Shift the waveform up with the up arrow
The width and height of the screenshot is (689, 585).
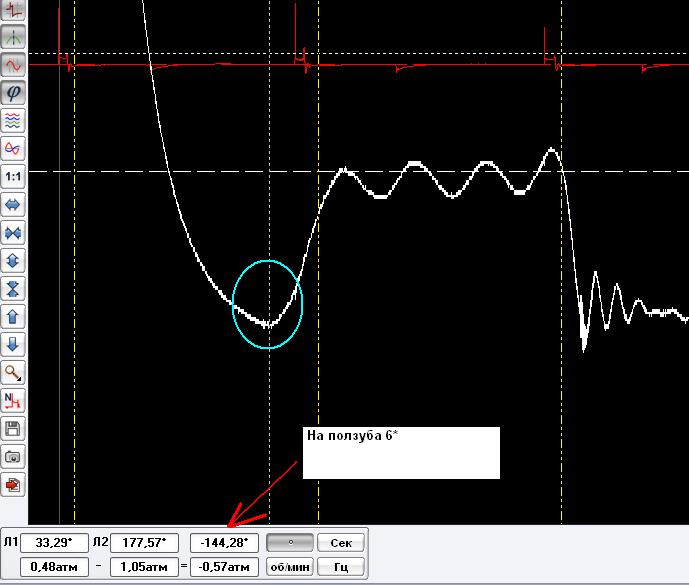click(13, 317)
